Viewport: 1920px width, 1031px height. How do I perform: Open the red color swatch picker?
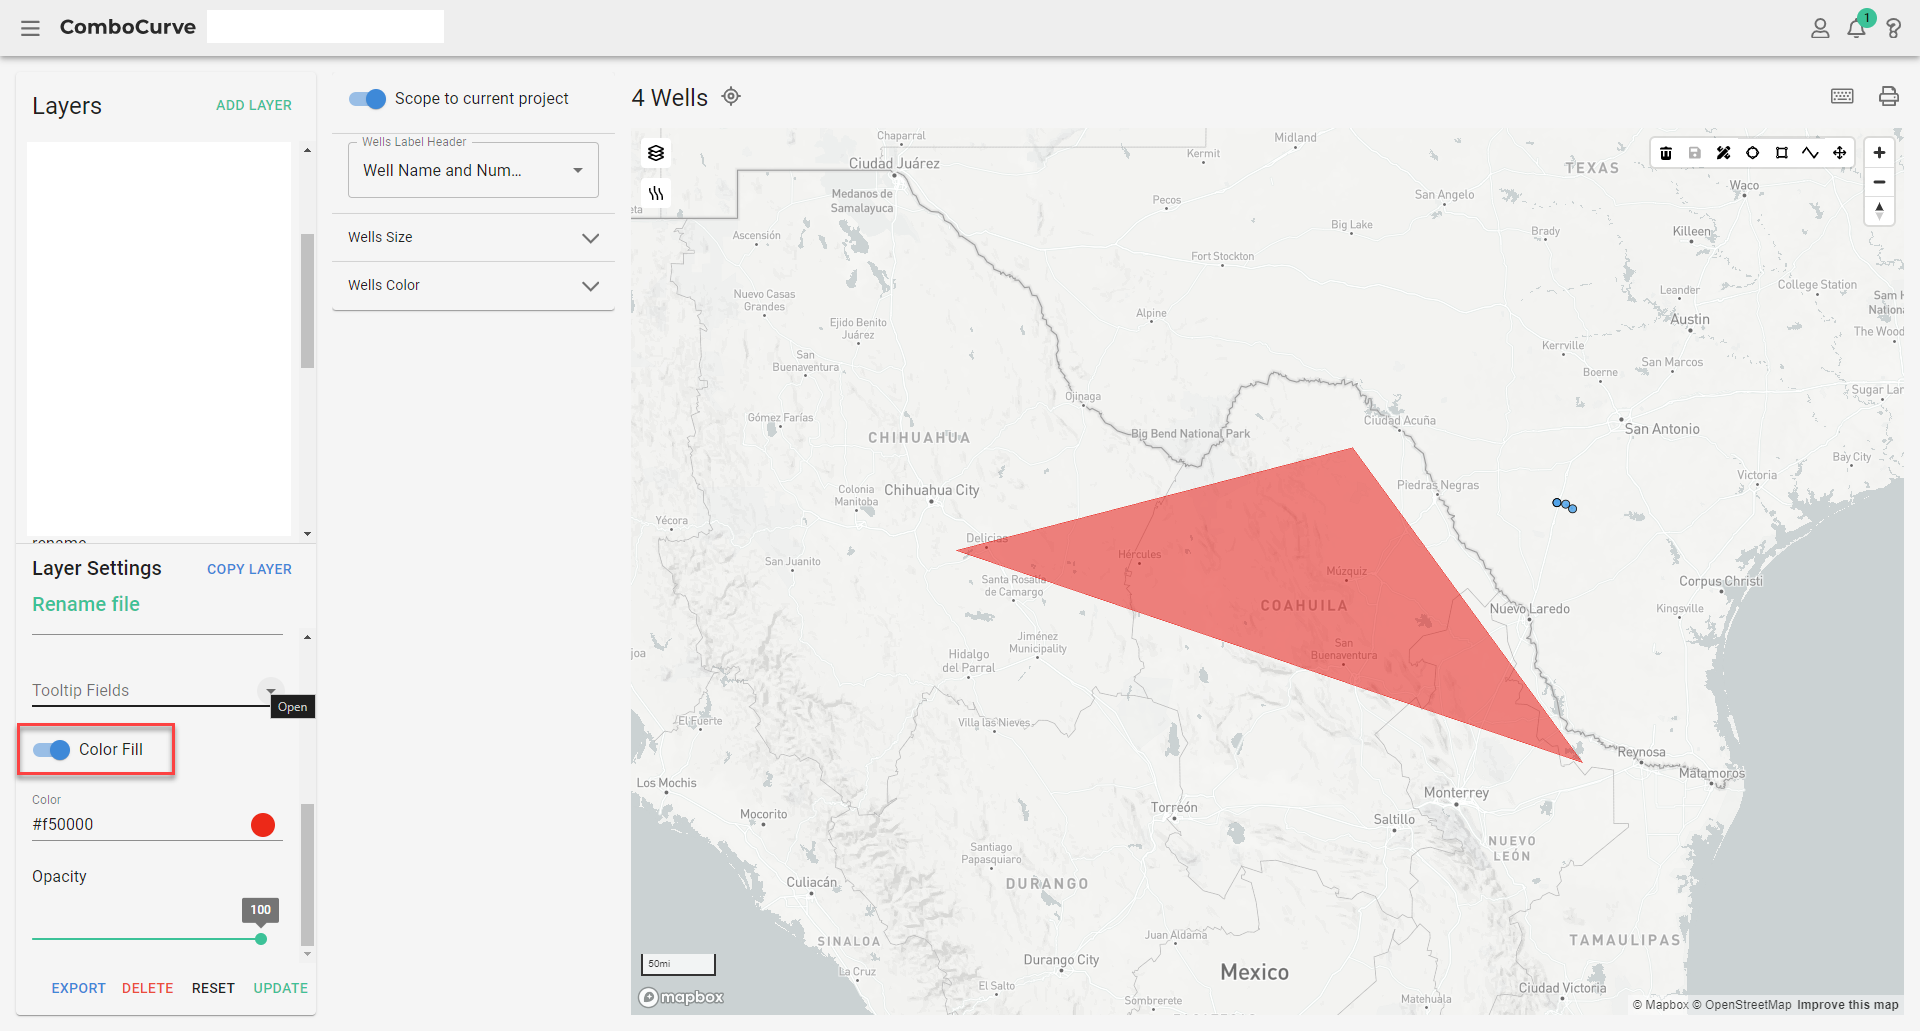point(263,825)
